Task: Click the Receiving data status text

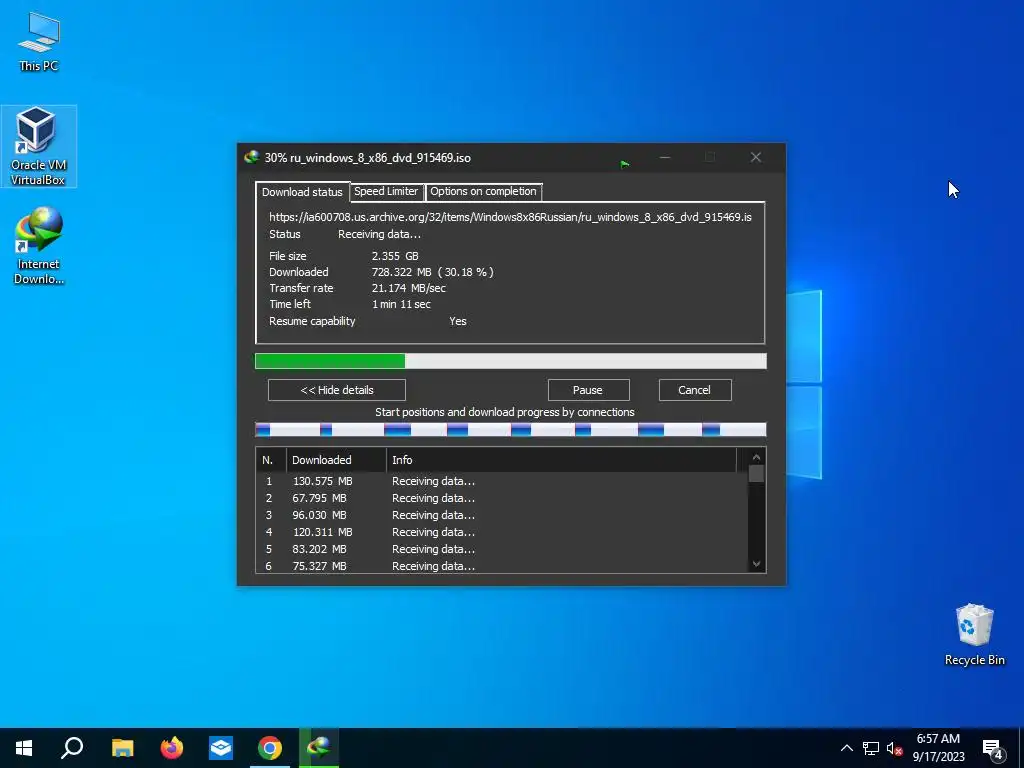Action: click(379, 234)
